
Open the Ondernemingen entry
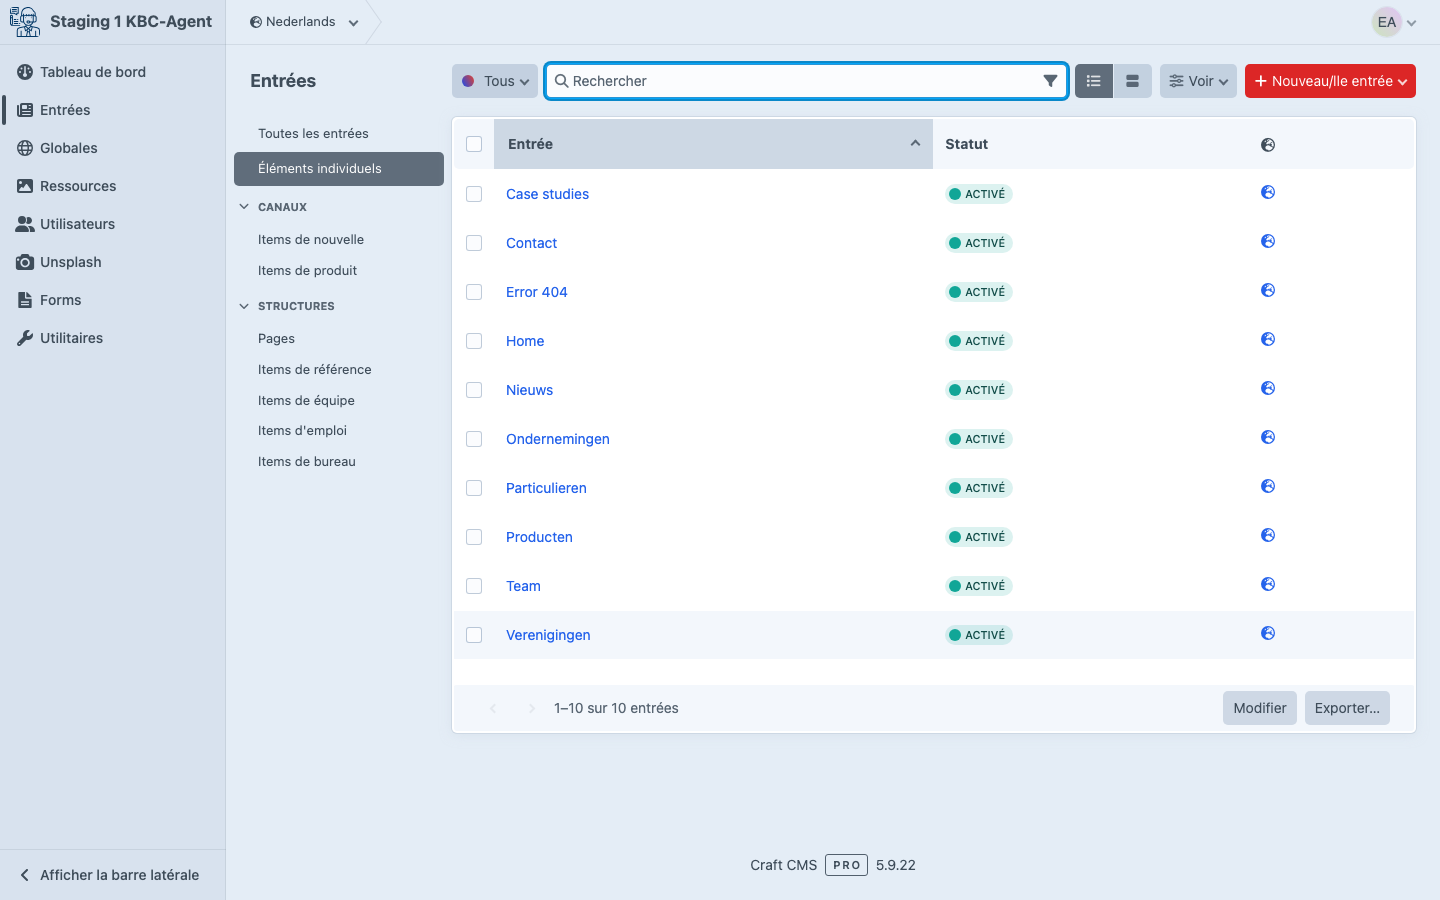point(557,439)
